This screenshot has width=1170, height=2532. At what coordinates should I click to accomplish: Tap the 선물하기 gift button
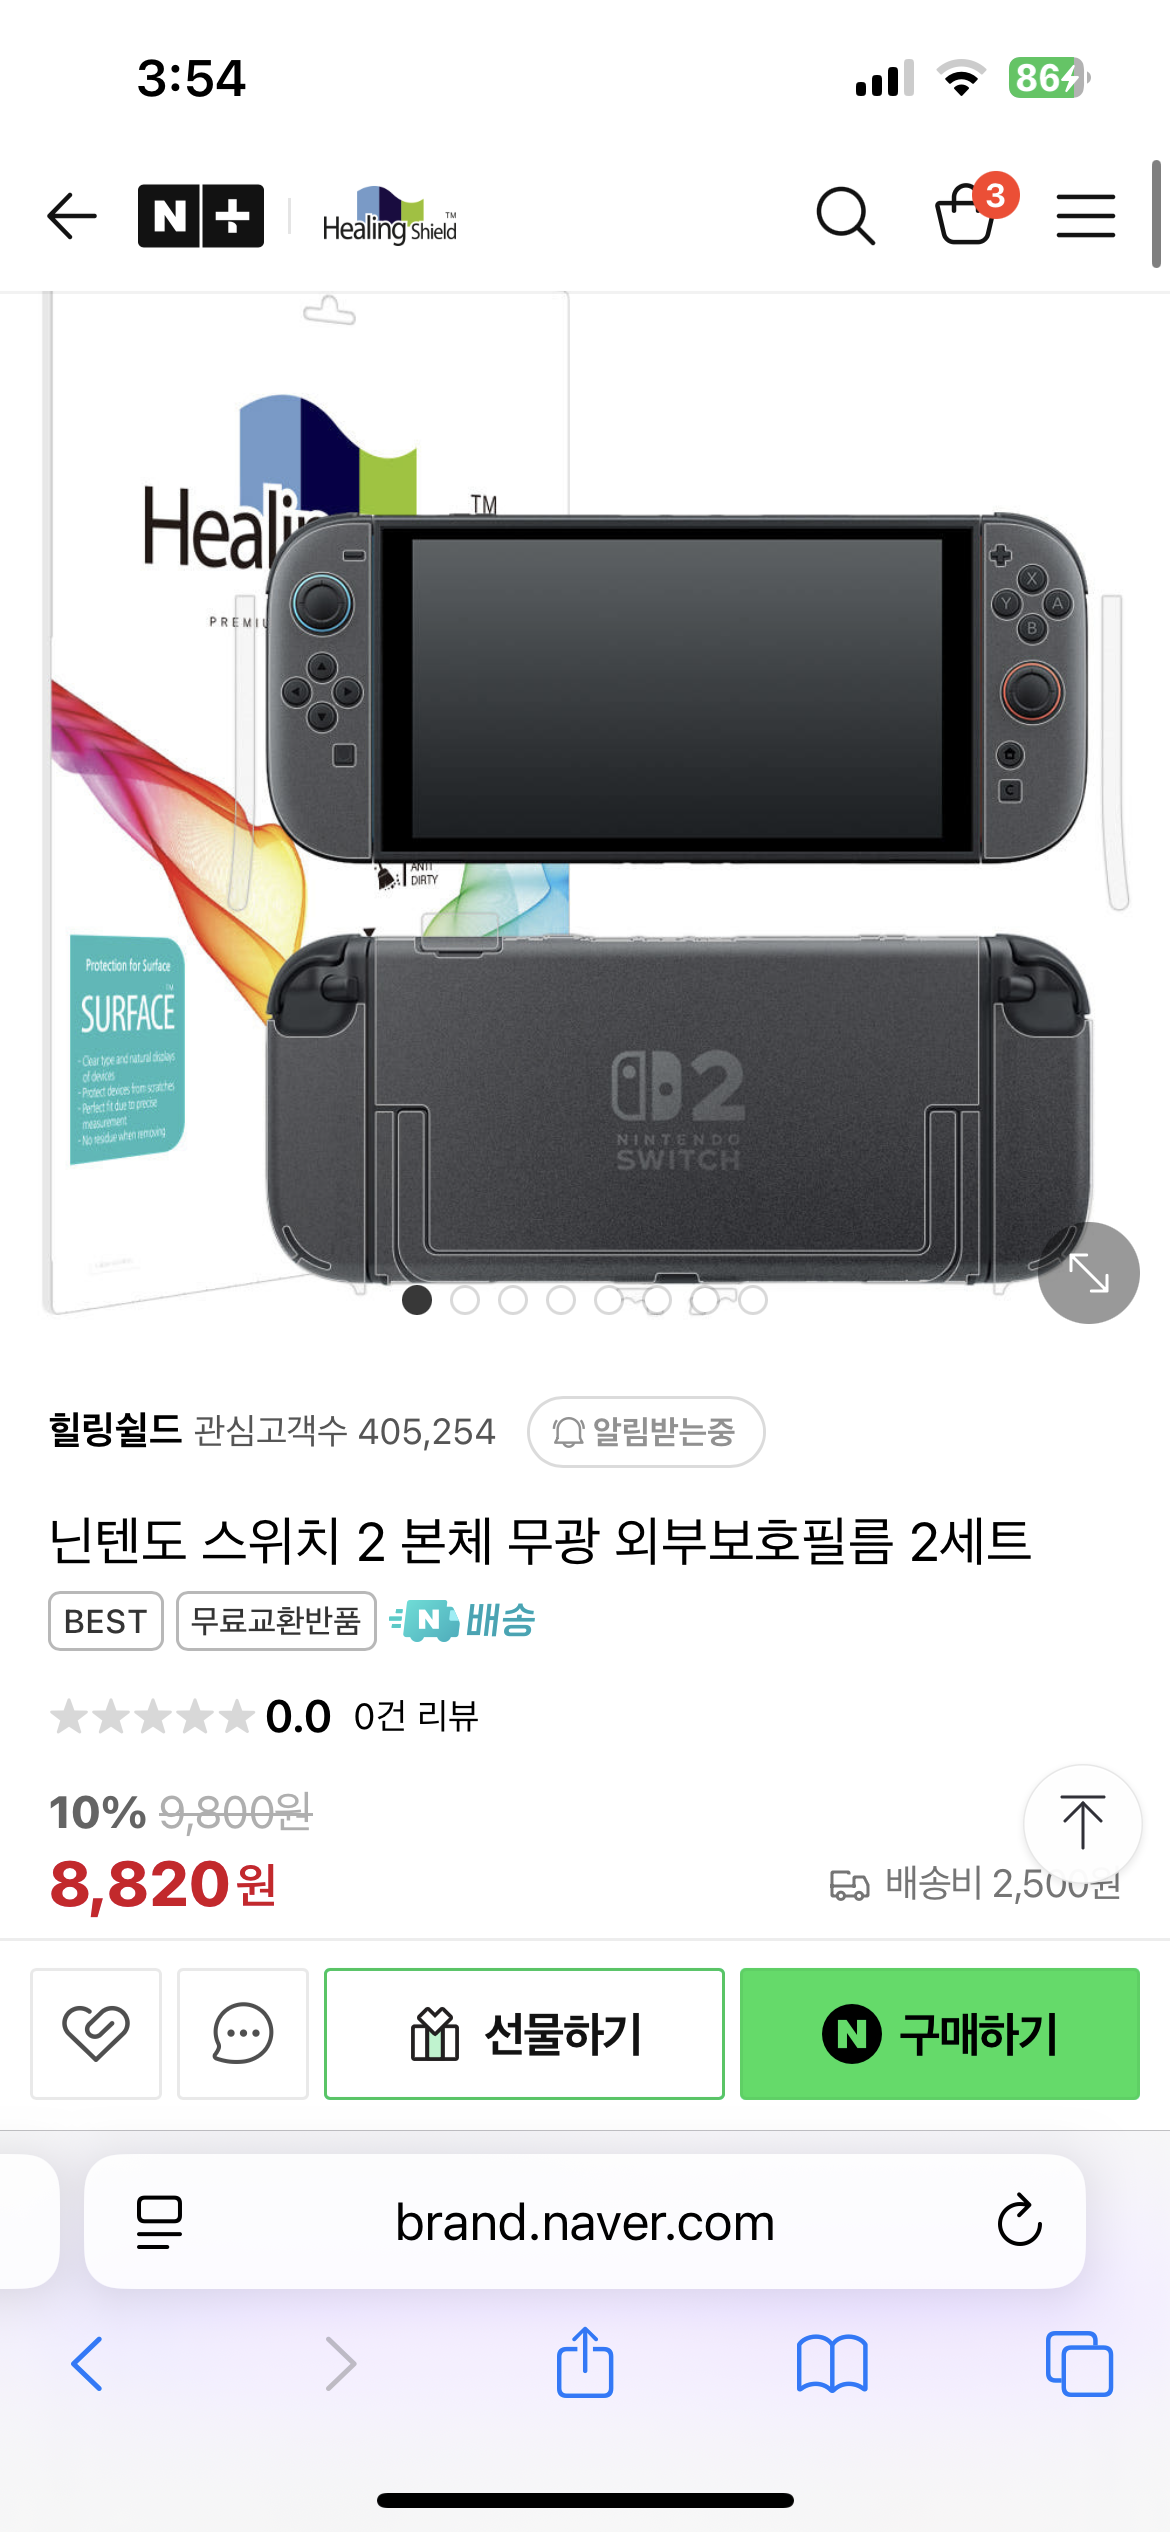click(x=524, y=2033)
